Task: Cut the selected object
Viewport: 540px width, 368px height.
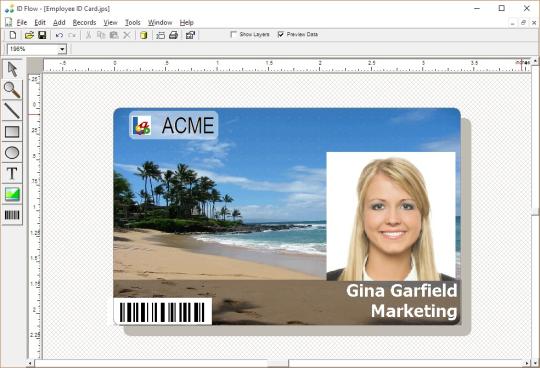Action: tap(89, 35)
